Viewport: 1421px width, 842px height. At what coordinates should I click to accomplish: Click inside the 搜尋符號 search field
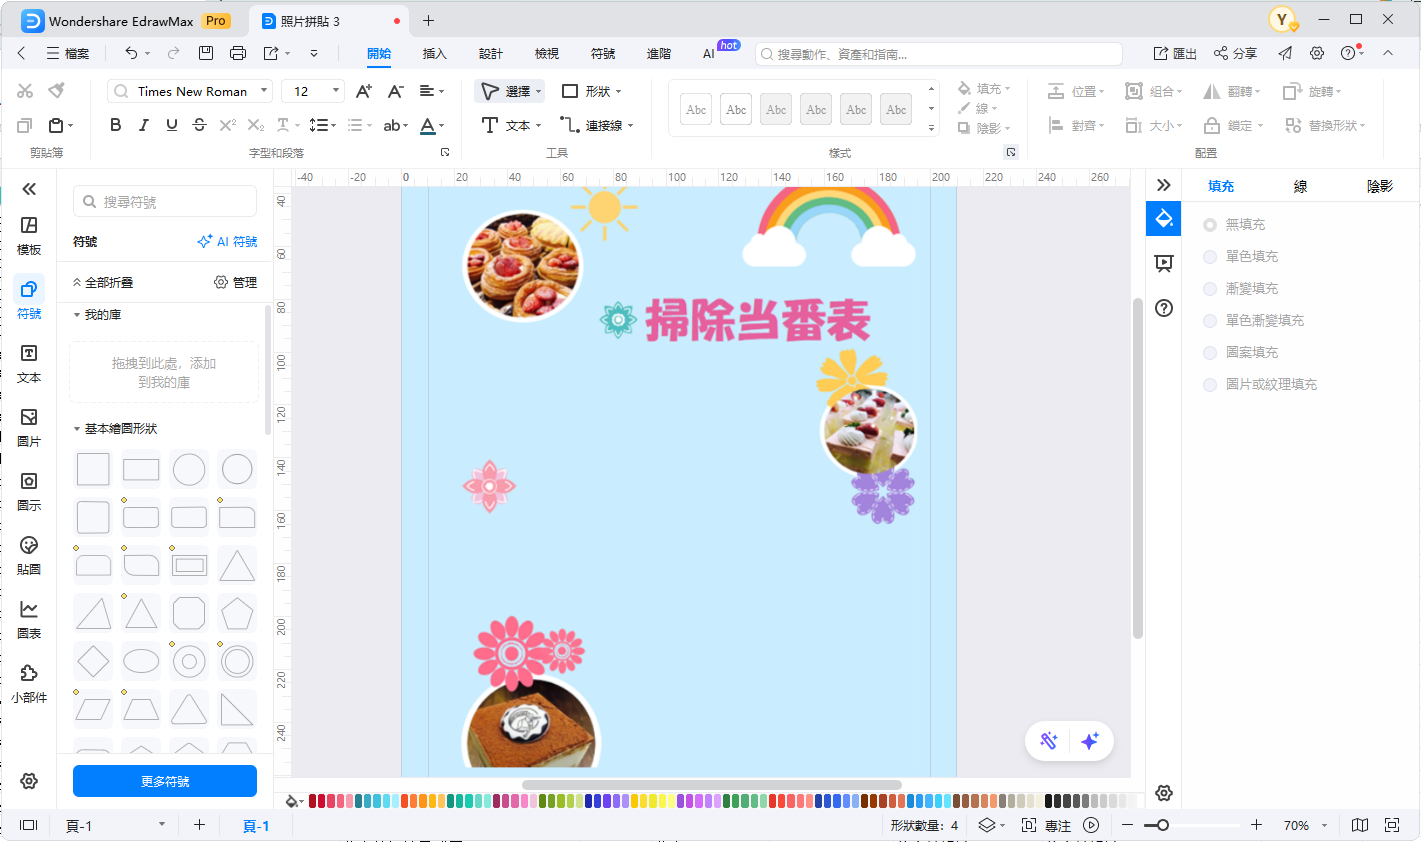pyautogui.click(x=164, y=201)
